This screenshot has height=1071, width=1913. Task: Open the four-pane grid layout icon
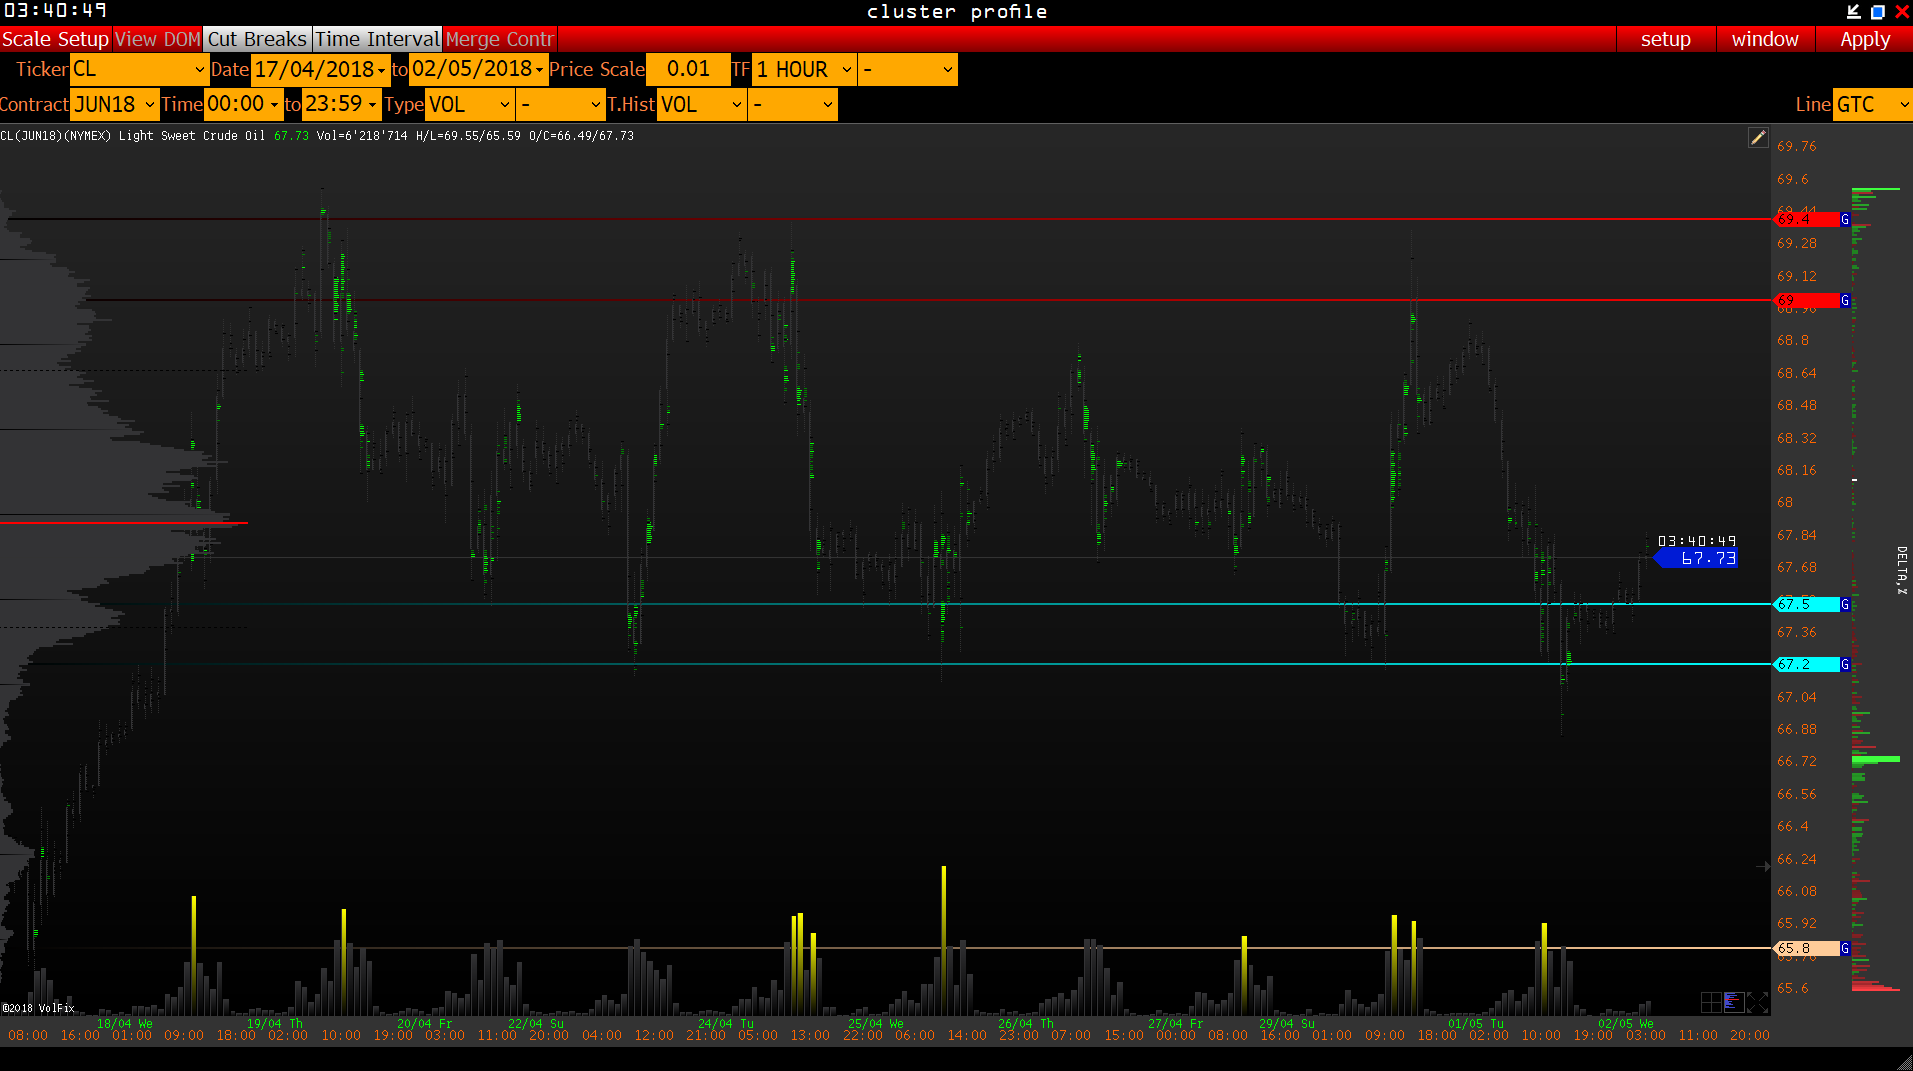1711,1002
